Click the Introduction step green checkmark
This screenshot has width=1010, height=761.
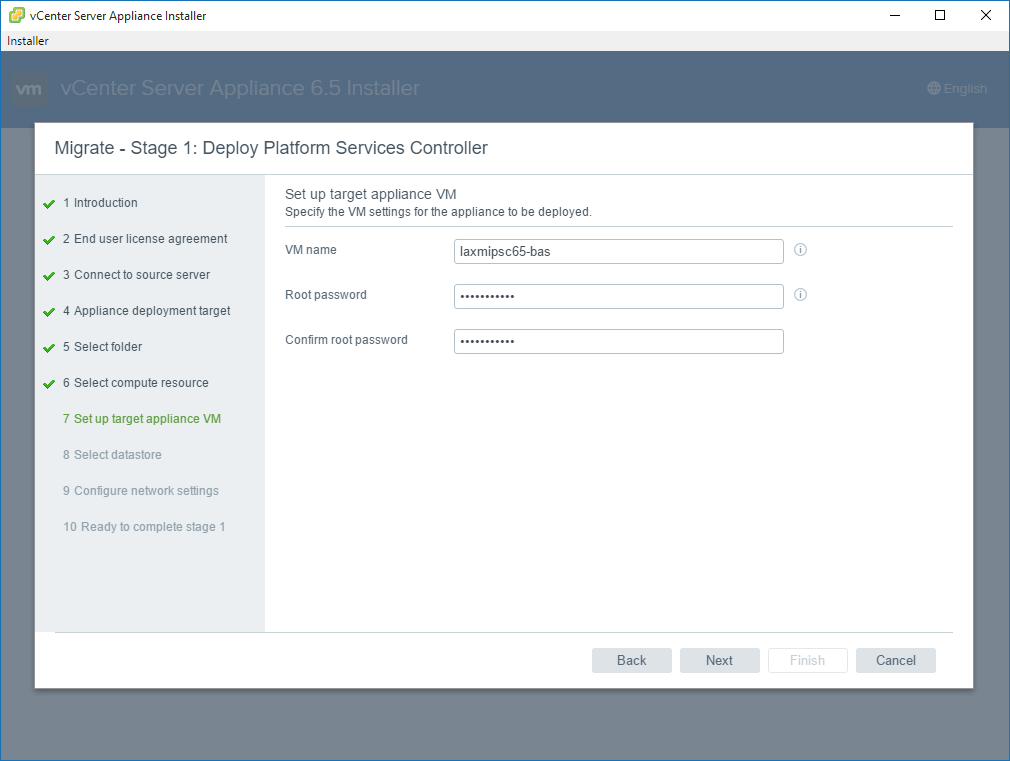click(49, 204)
